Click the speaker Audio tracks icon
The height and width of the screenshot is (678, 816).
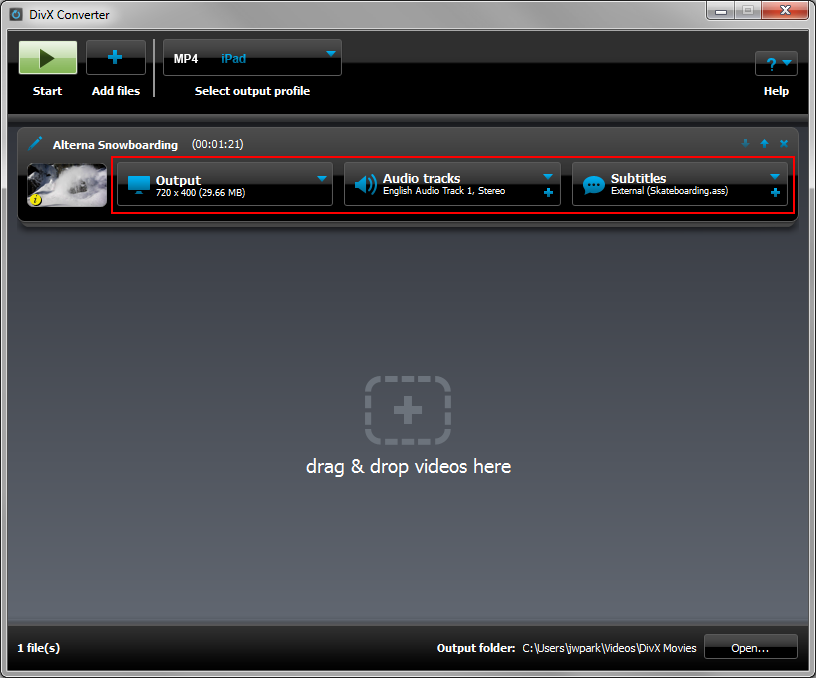point(365,184)
